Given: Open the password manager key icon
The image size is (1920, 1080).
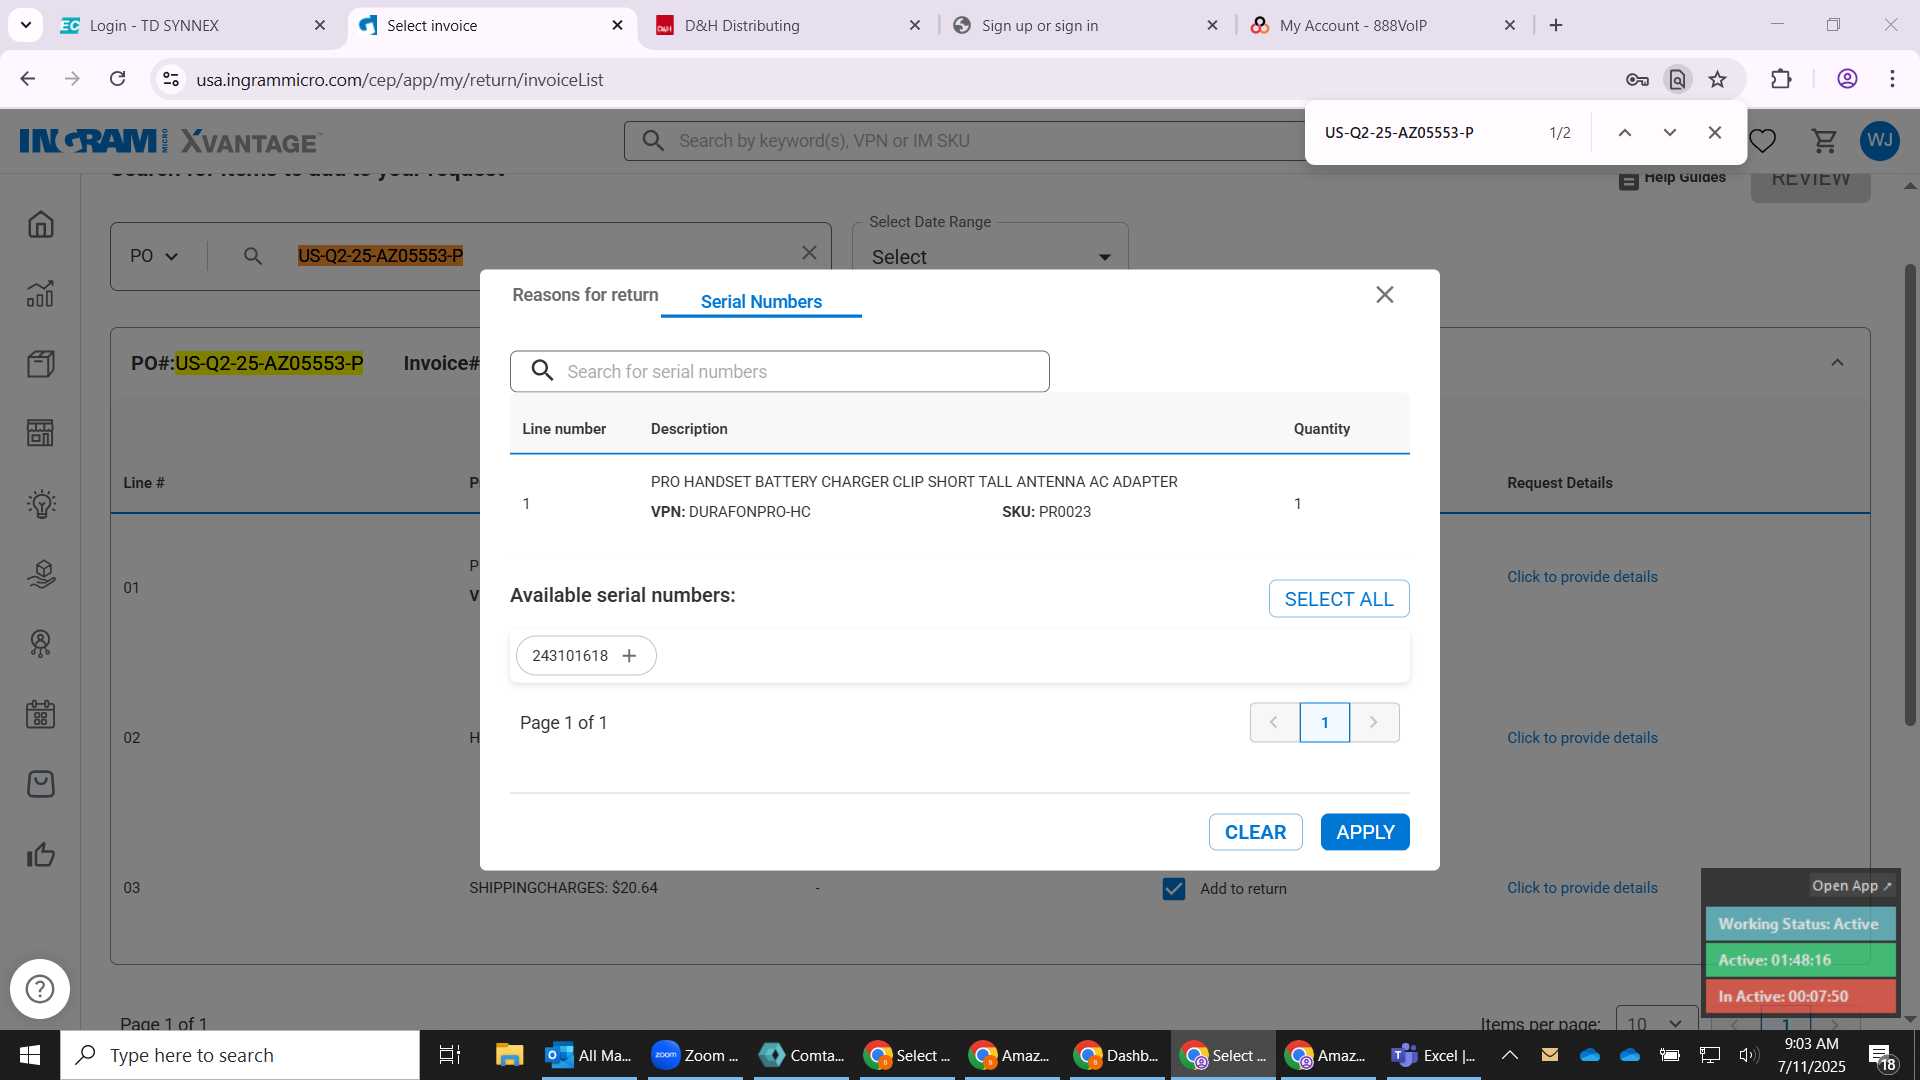Looking at the screenshot, I should (1637, 80).
